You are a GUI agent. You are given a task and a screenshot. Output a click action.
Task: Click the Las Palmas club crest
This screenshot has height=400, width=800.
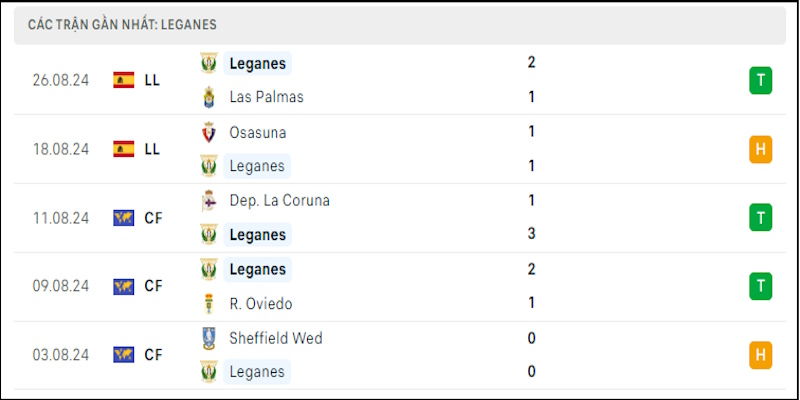point(209,97)
